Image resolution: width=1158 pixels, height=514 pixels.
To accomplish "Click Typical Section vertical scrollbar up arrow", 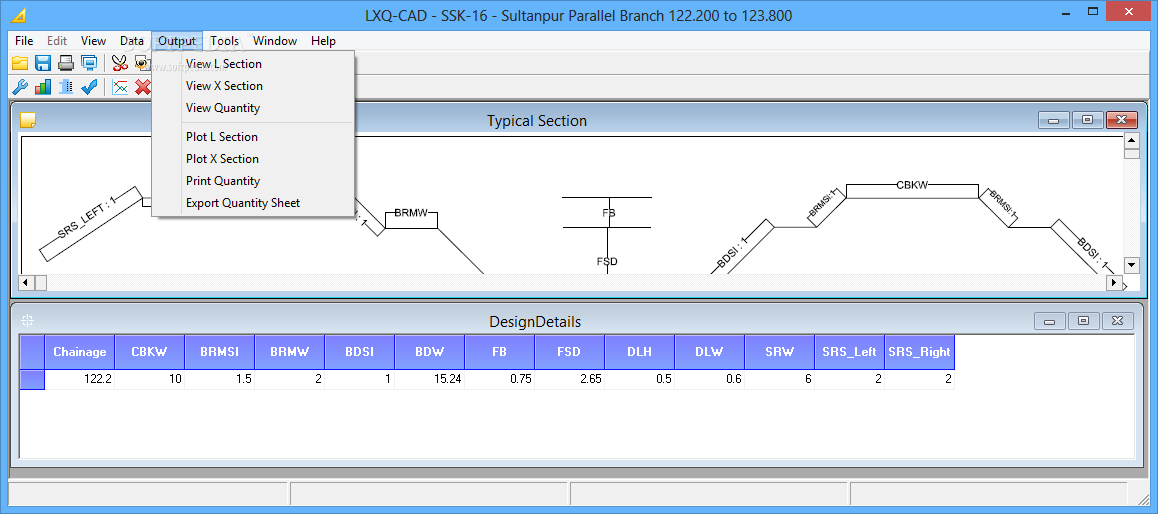I will point(1131,141).
